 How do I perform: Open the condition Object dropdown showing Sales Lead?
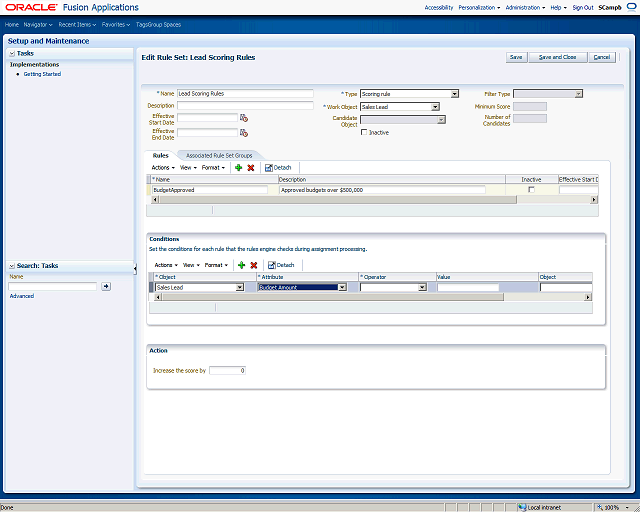point(240,287)
